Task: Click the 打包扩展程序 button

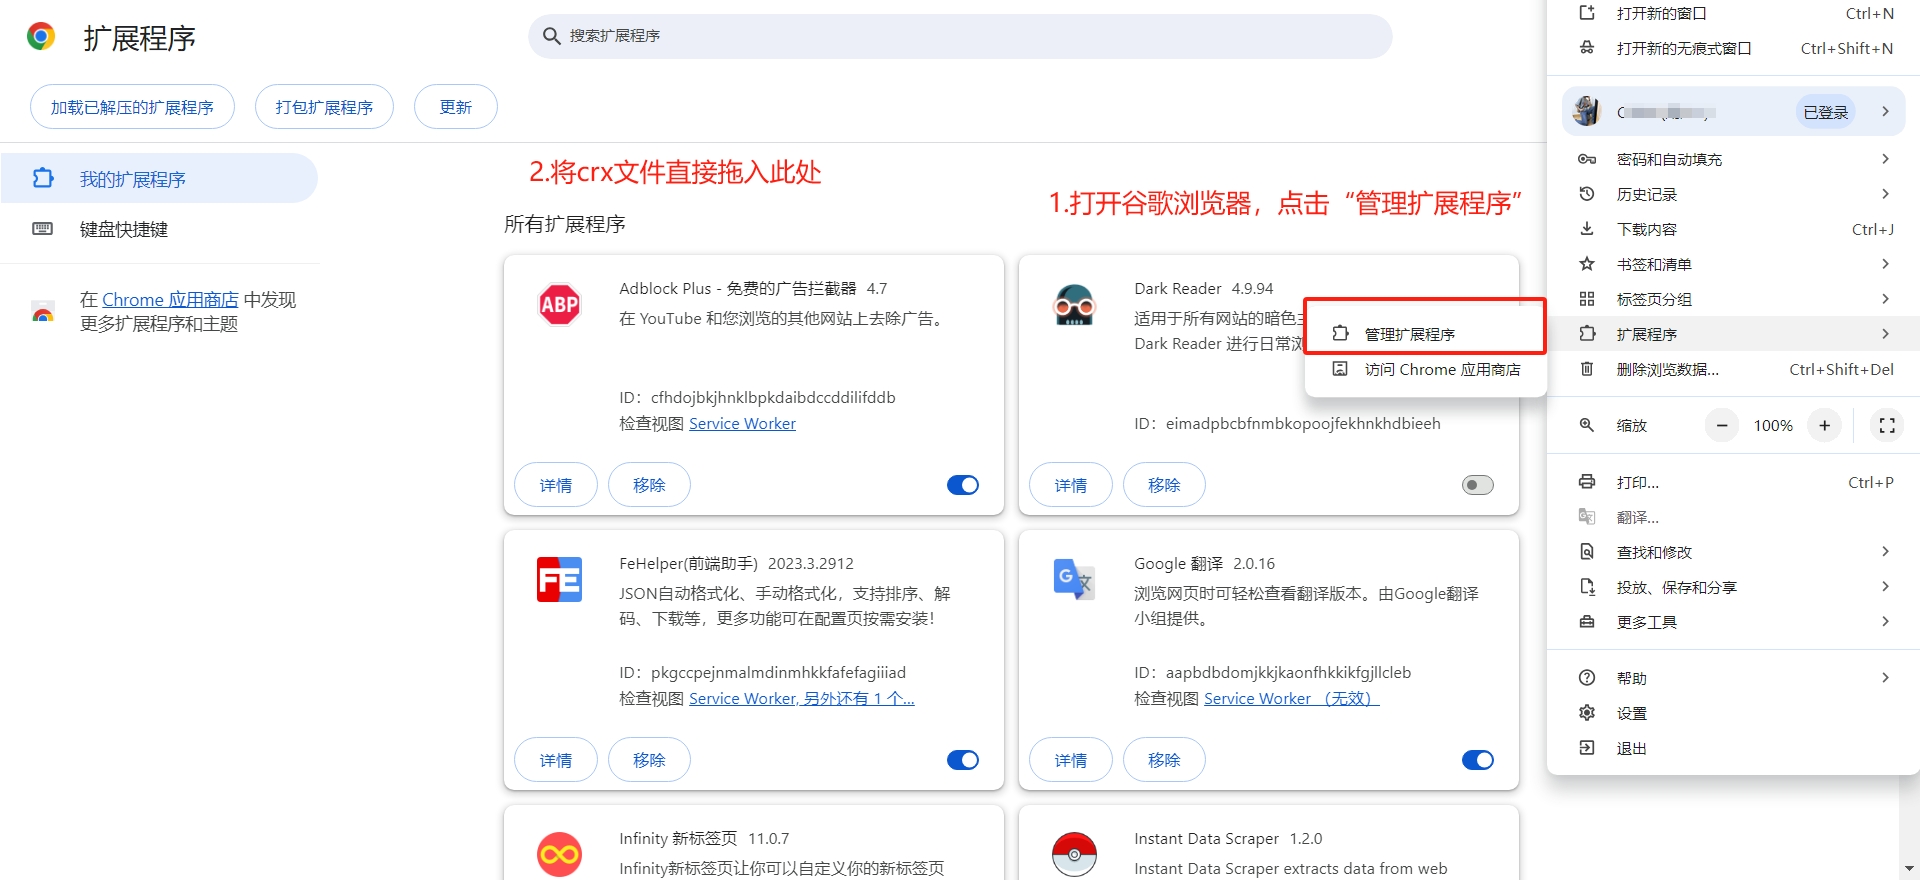Action: point(324,107)
